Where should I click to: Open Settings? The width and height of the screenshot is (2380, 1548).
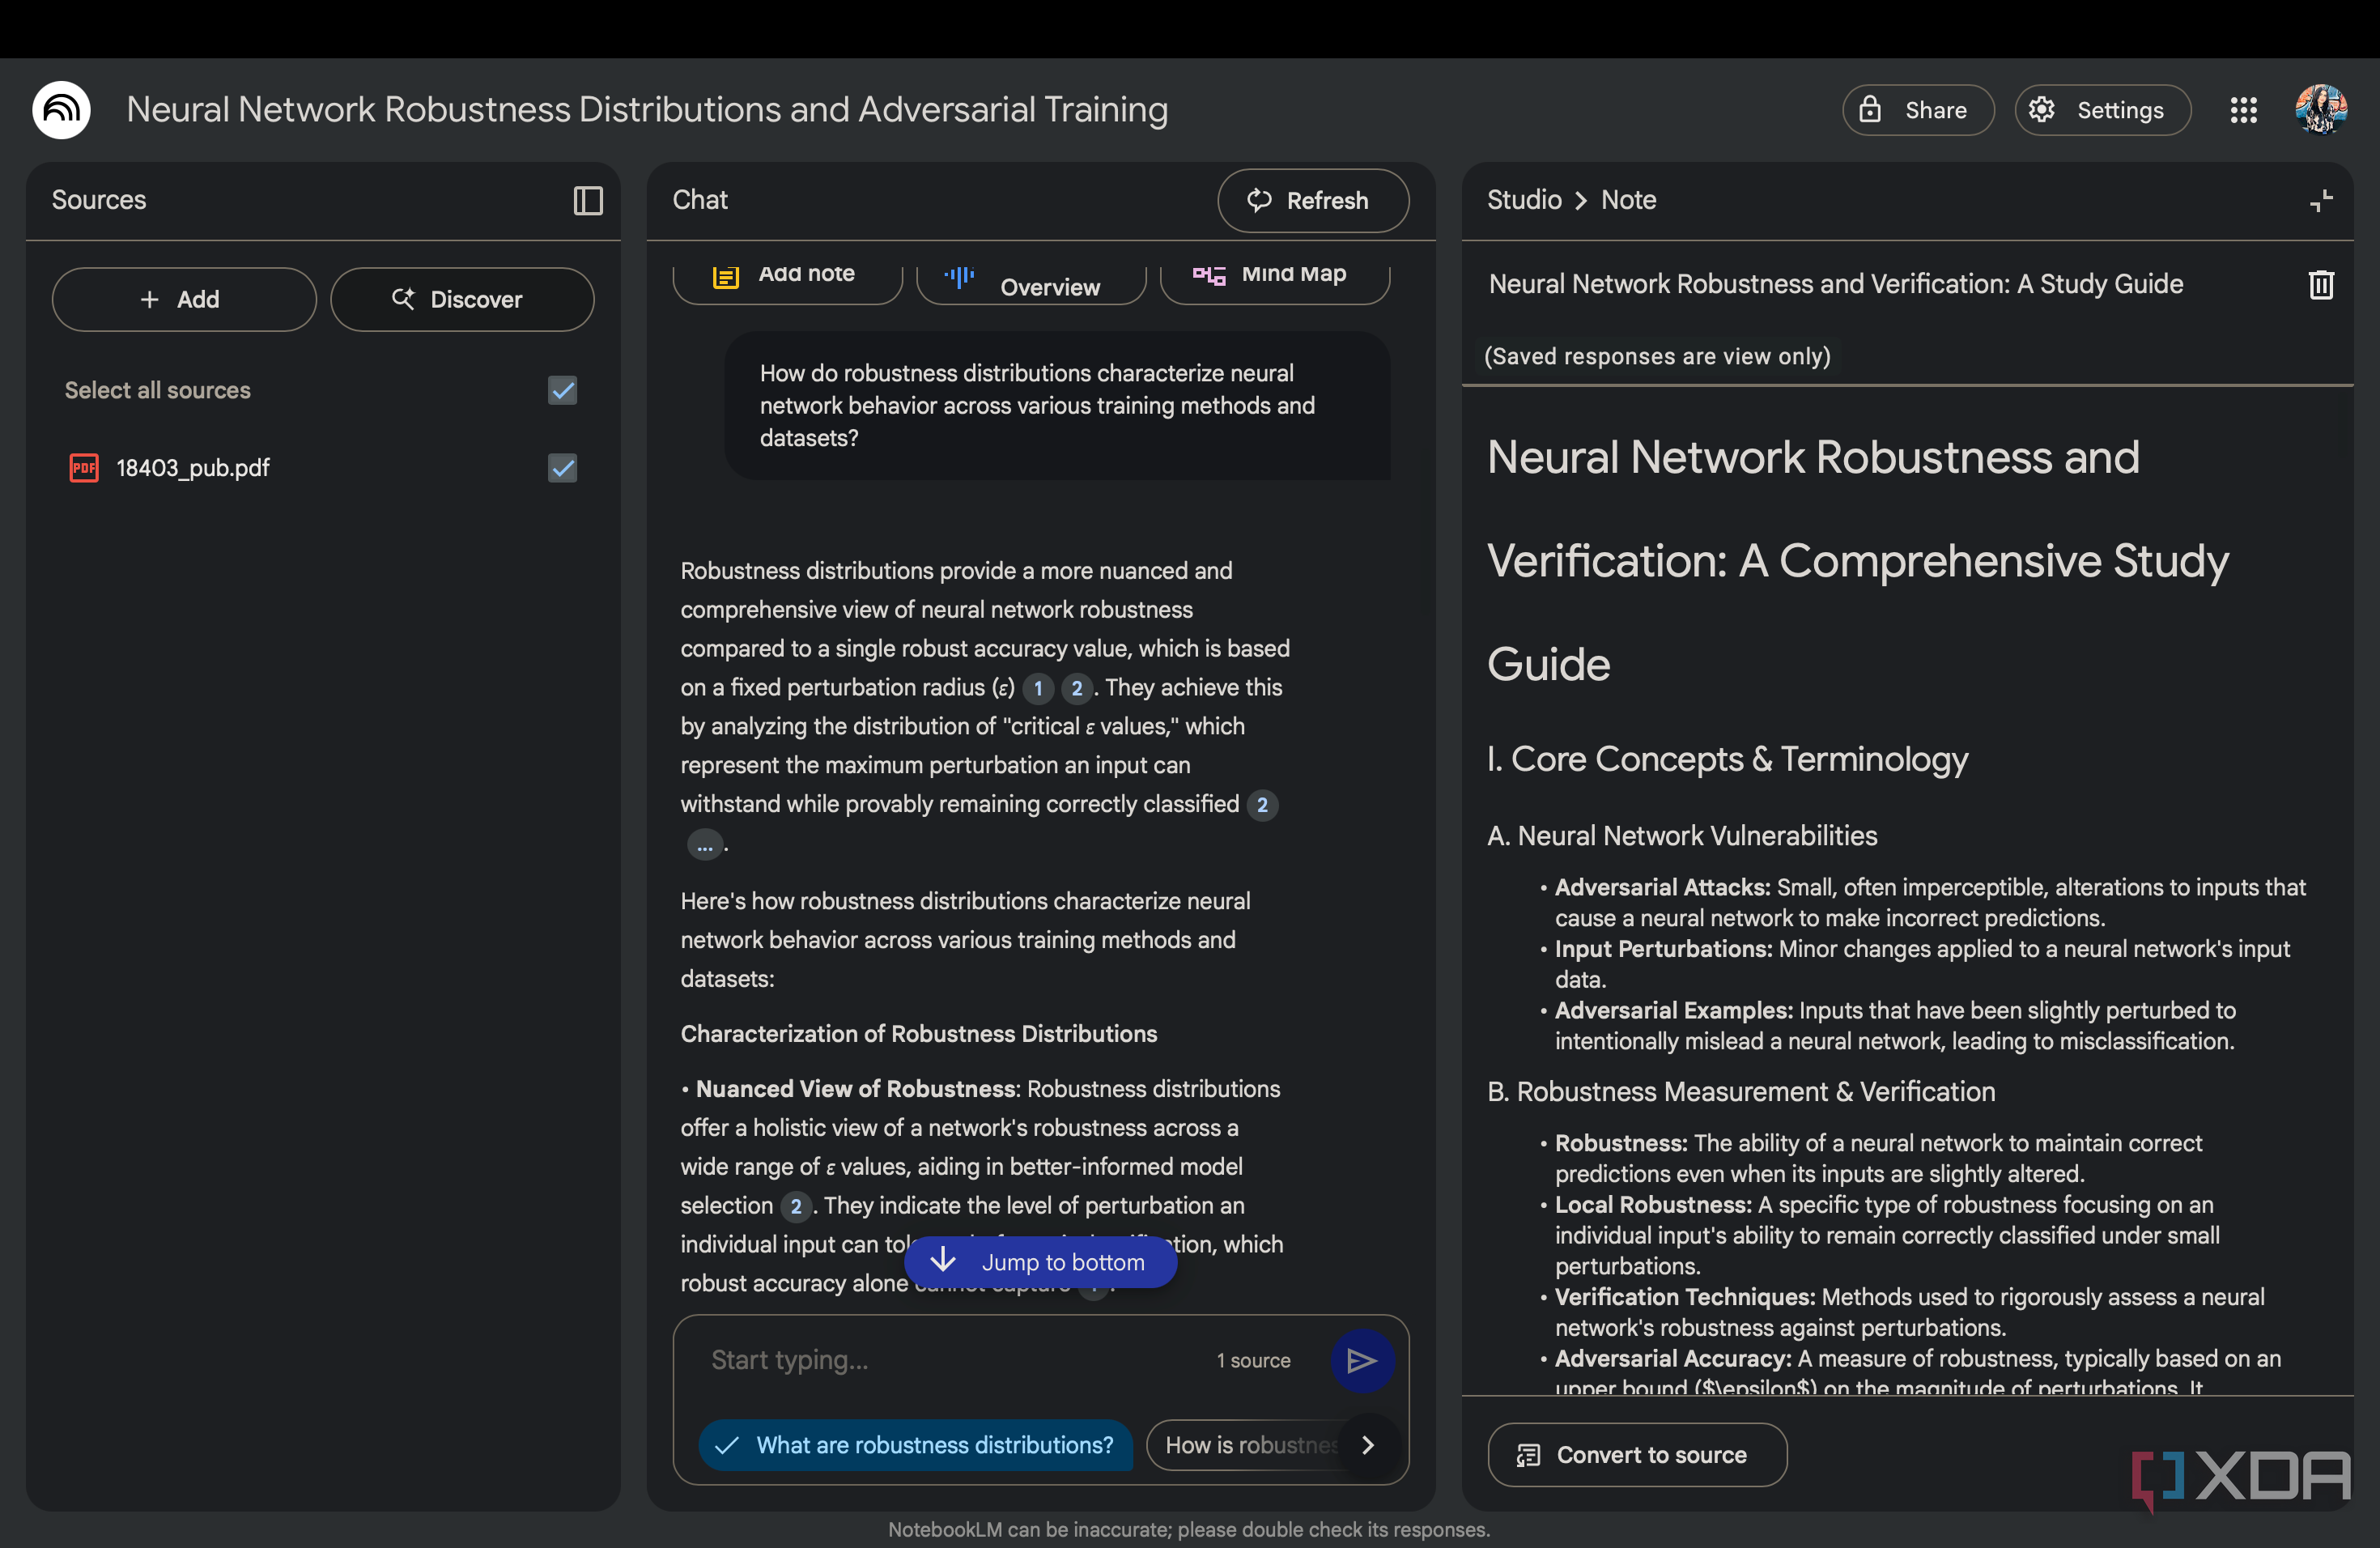(x=2102, y=110)
